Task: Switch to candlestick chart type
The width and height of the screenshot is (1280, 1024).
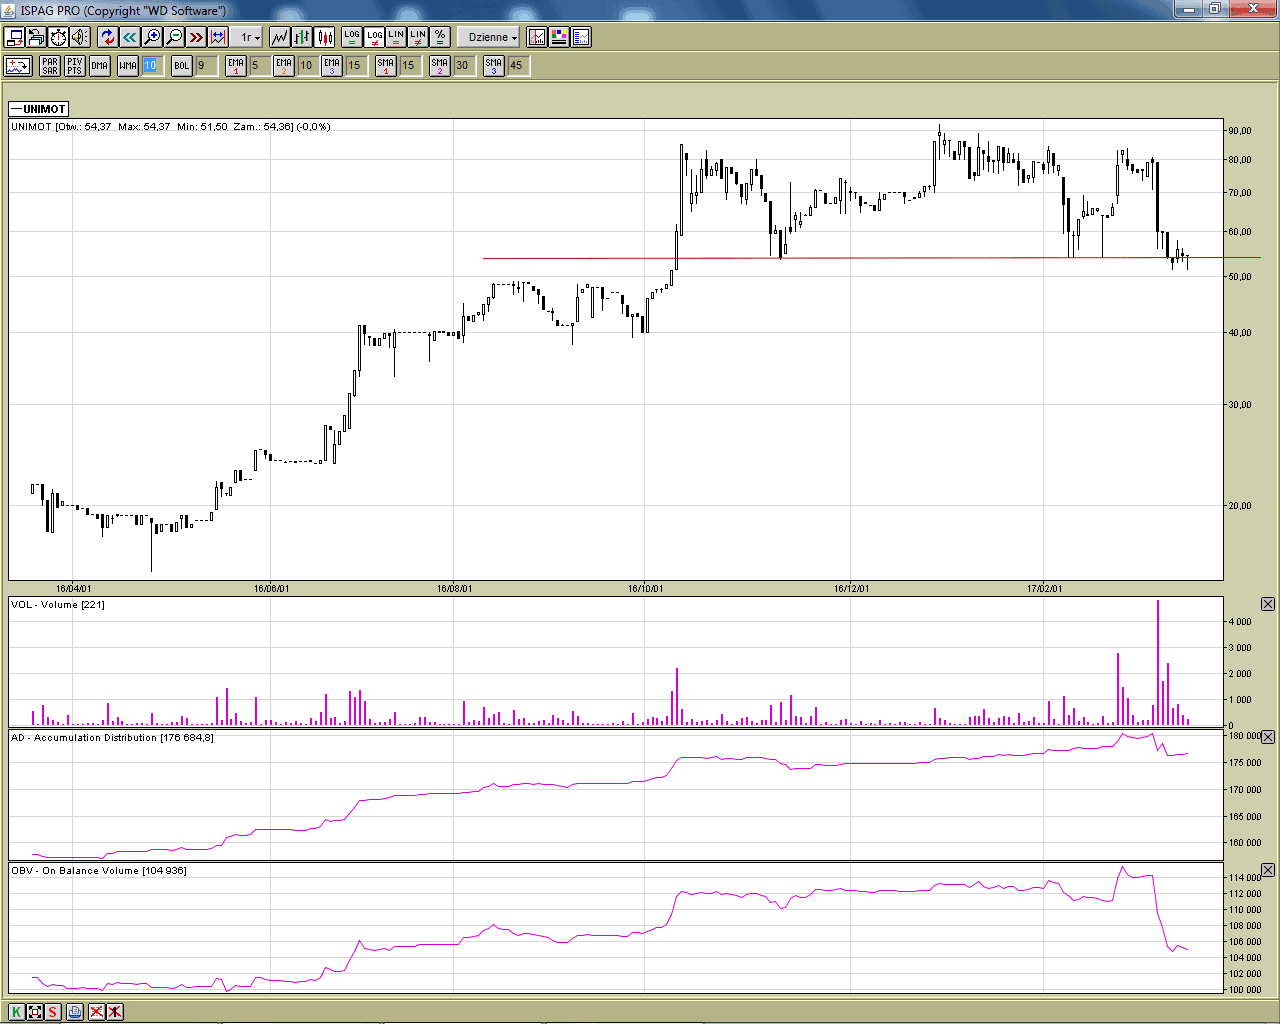Action: pyautogui.click(x=325, y=37)
